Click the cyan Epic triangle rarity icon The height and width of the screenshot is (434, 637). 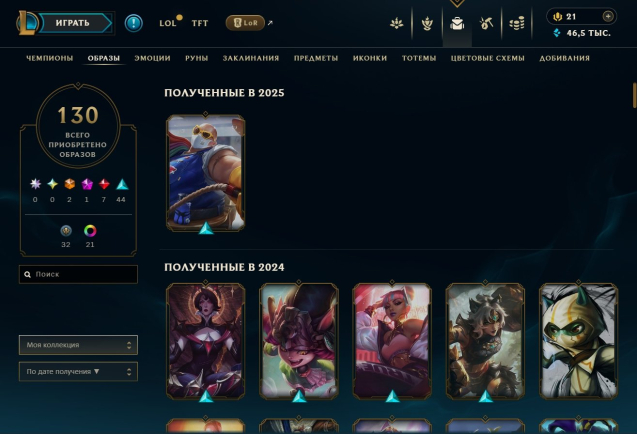(x=122, y=184)
